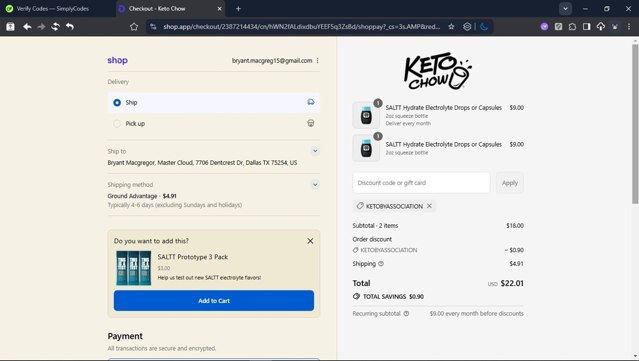Reload the checkout page
This screenshot has width=639, height=361.
(55, 27)
